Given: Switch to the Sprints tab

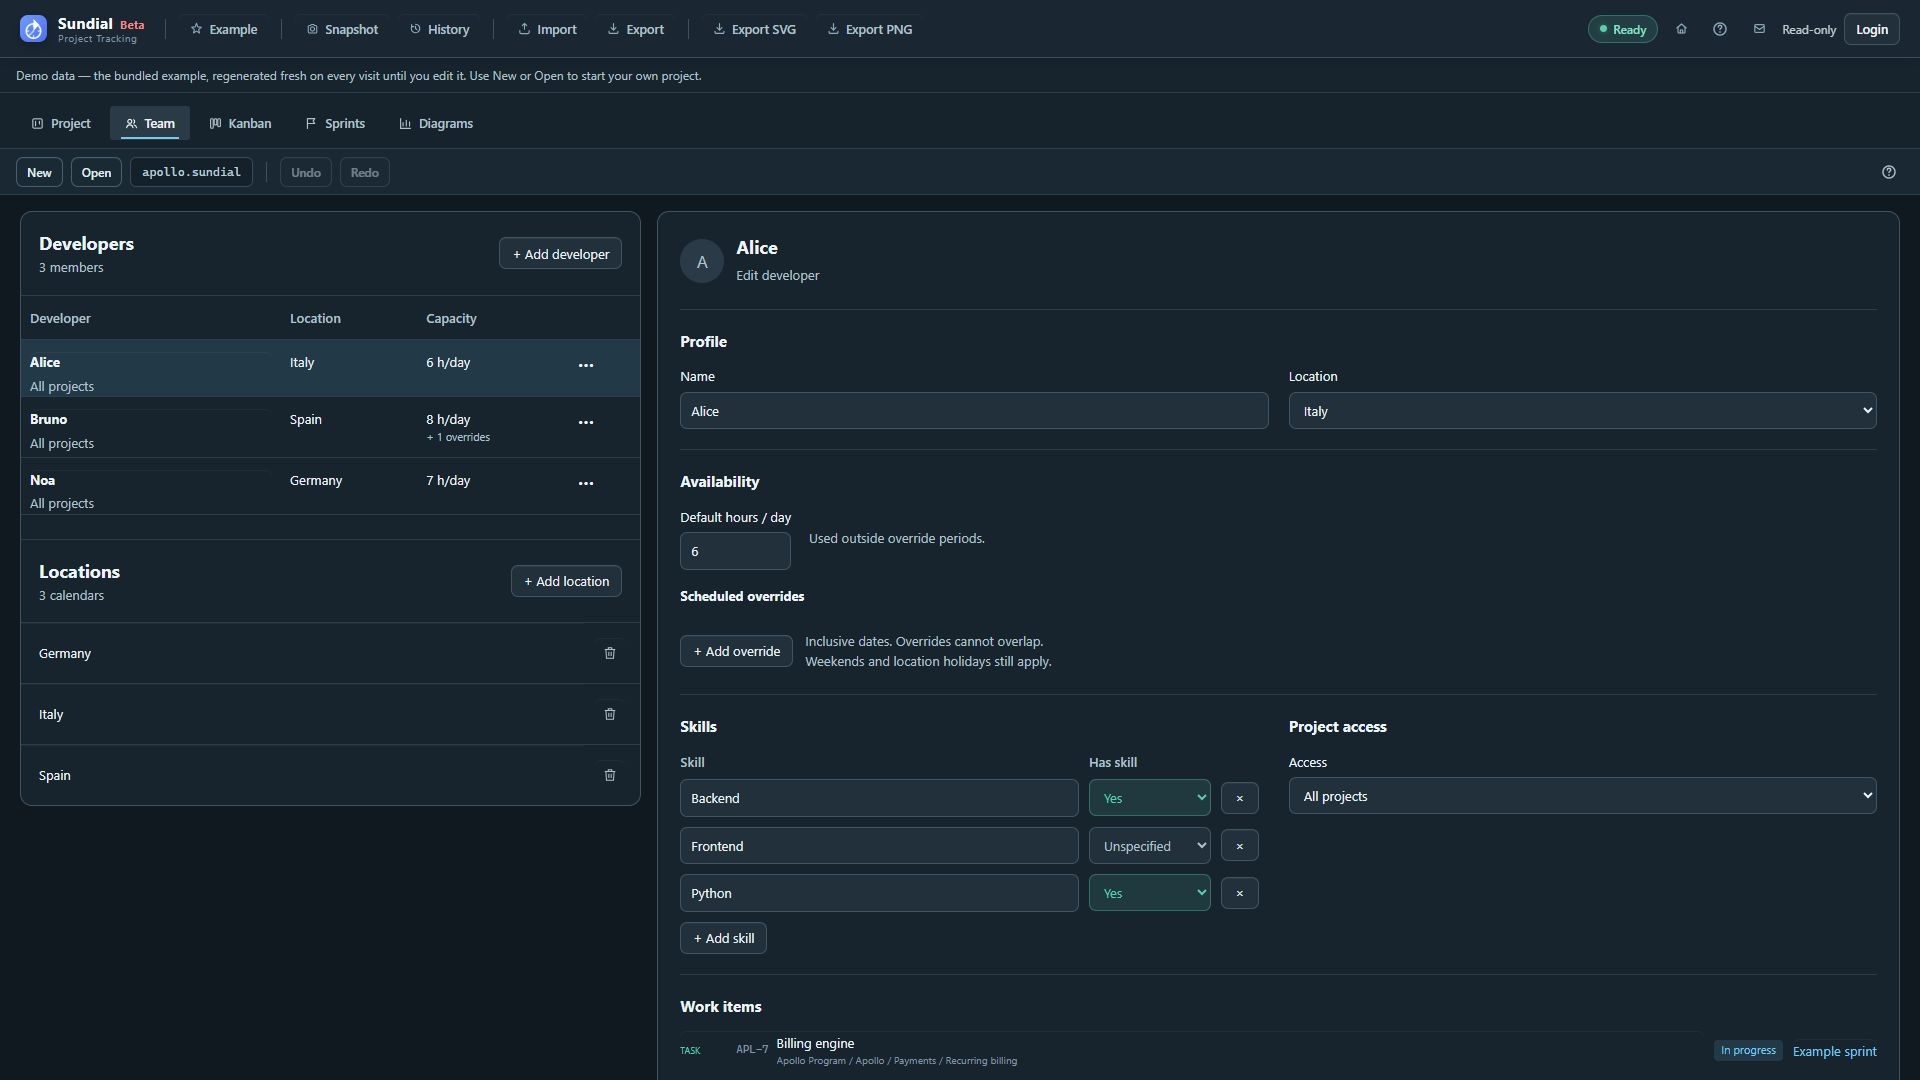Looking at the screenshot, I should [x=335, y=123].
